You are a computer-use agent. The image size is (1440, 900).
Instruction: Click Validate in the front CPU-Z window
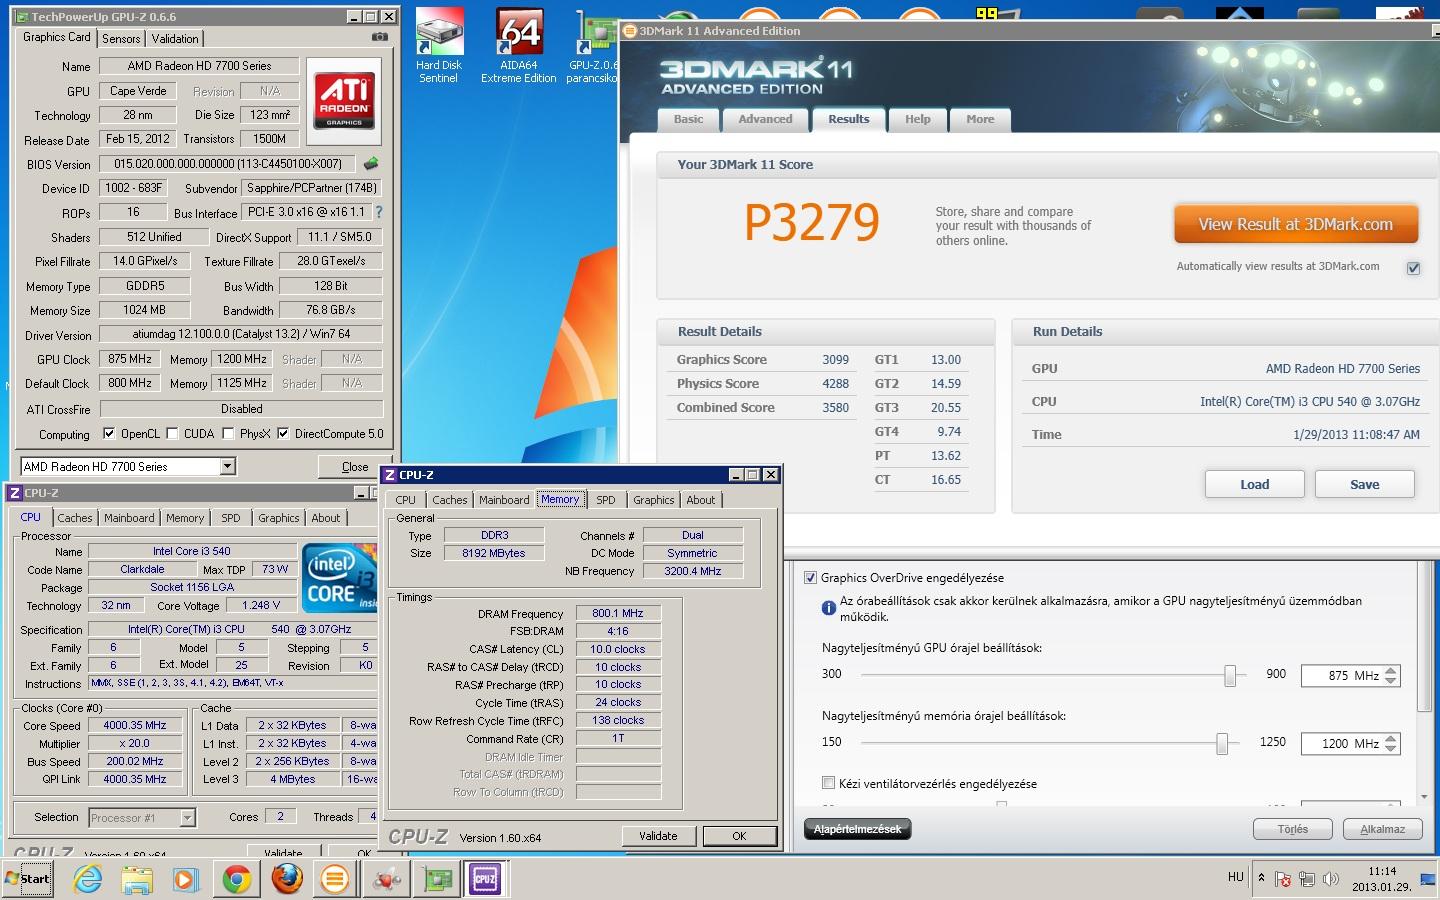[x=658, y=836]
